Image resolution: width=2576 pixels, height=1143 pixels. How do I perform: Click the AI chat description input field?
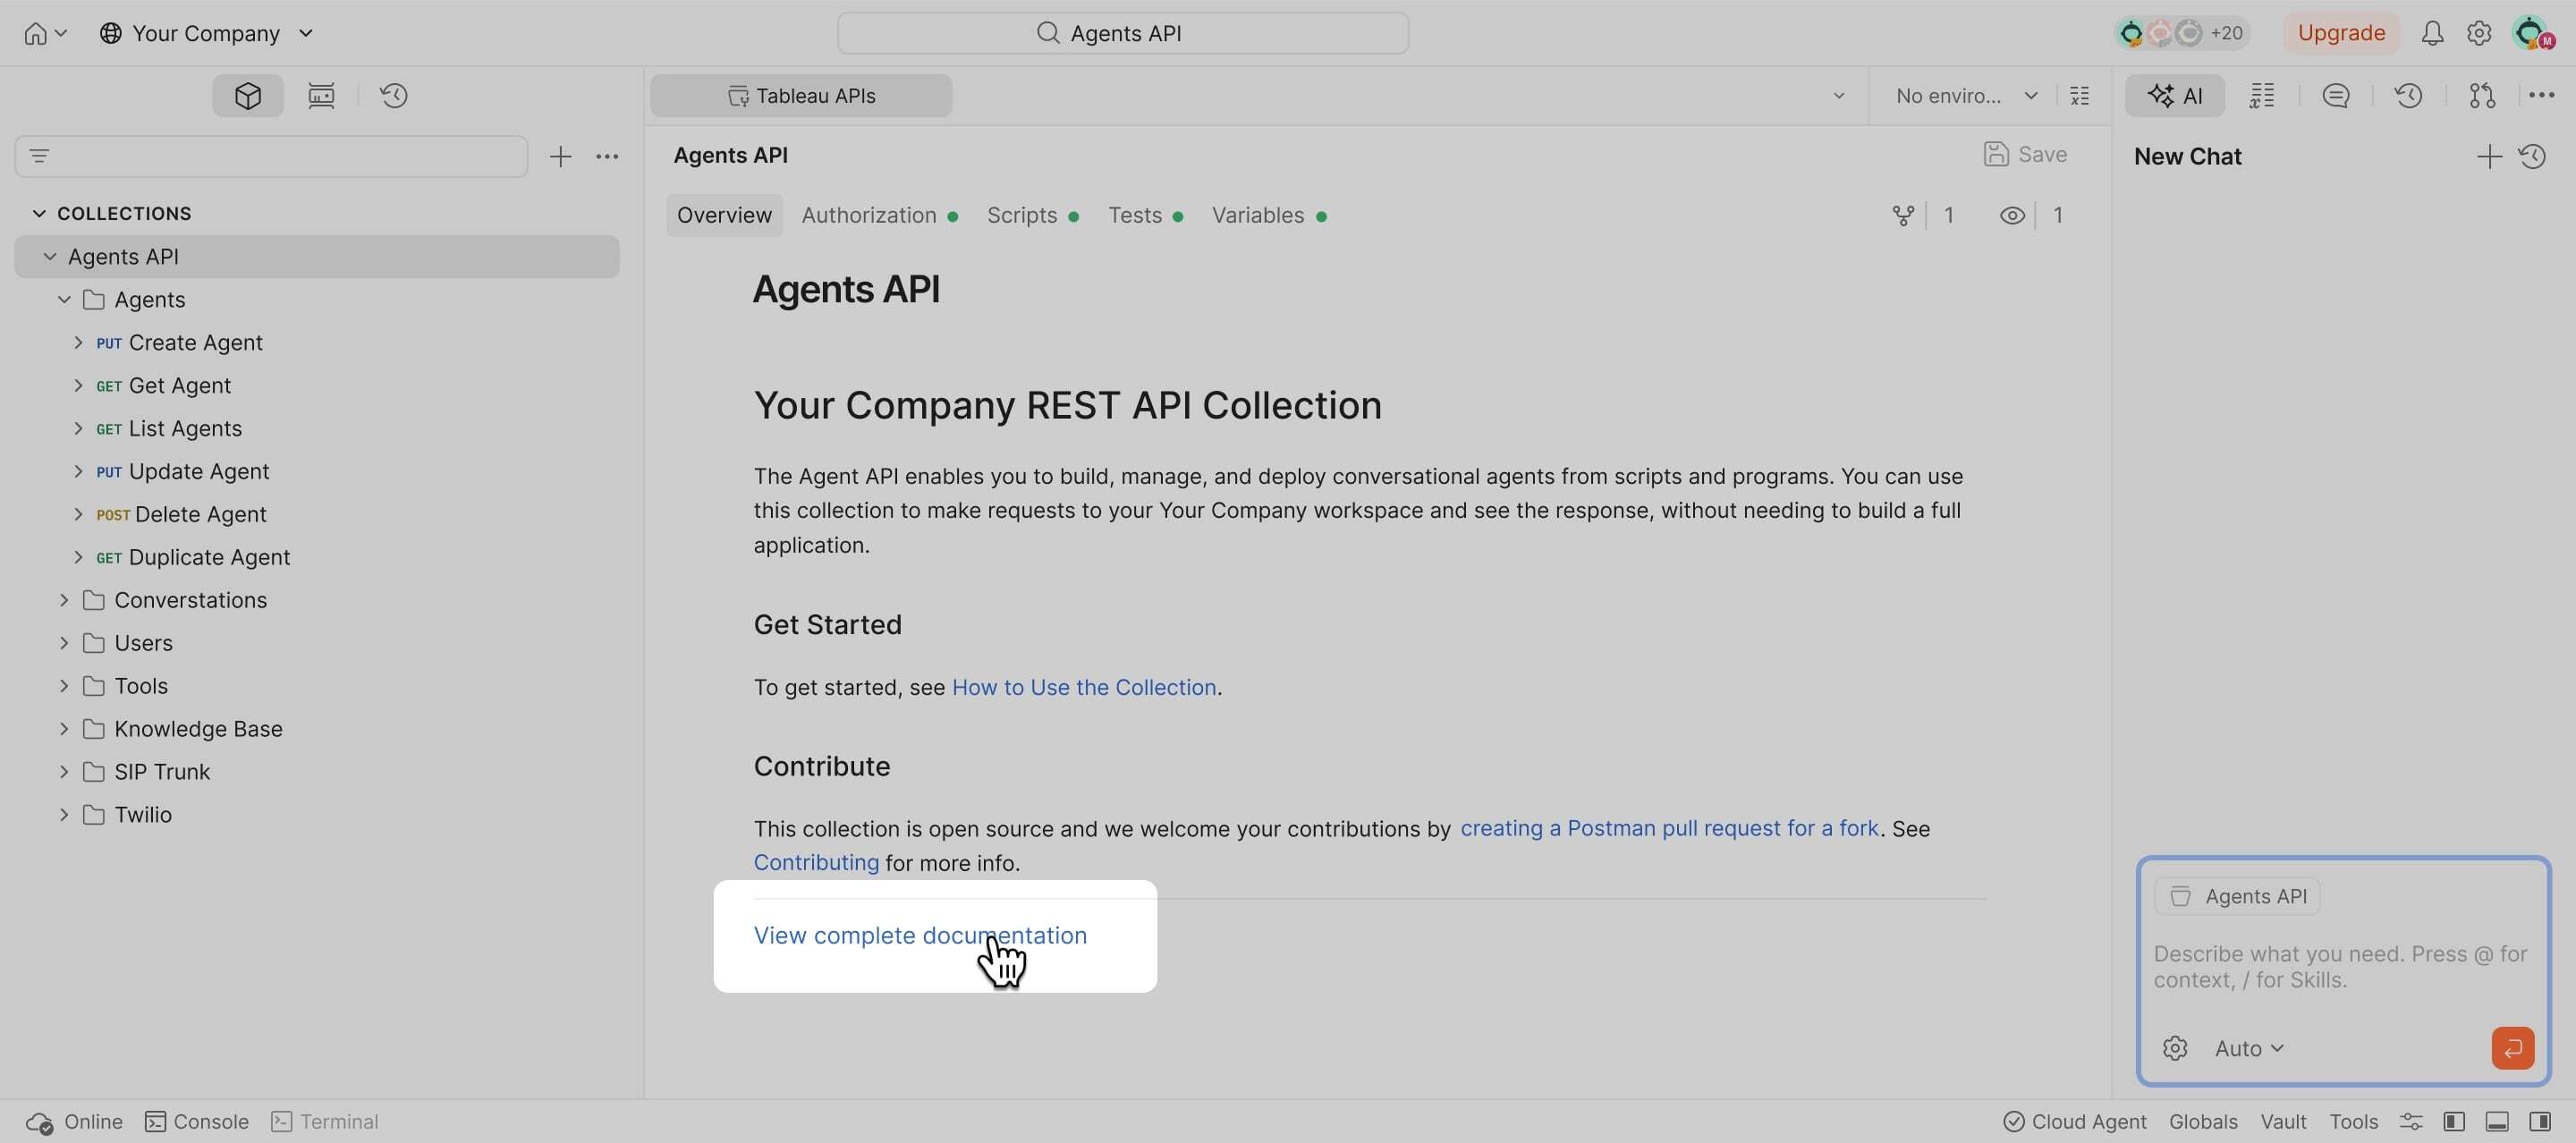point(2340,967)
